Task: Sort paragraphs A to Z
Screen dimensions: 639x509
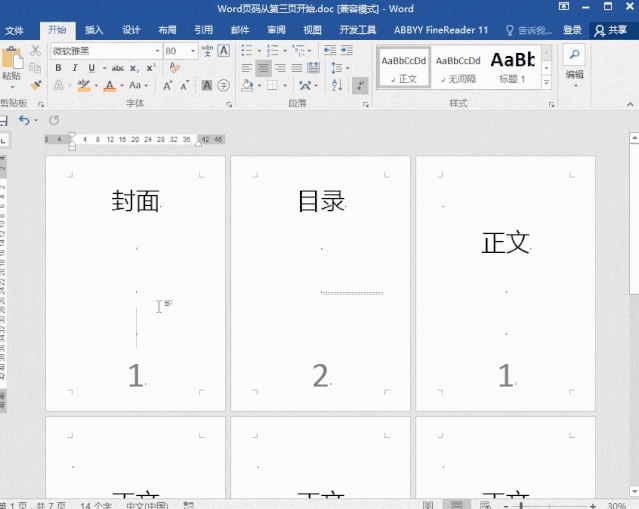Action: (337, 85)
